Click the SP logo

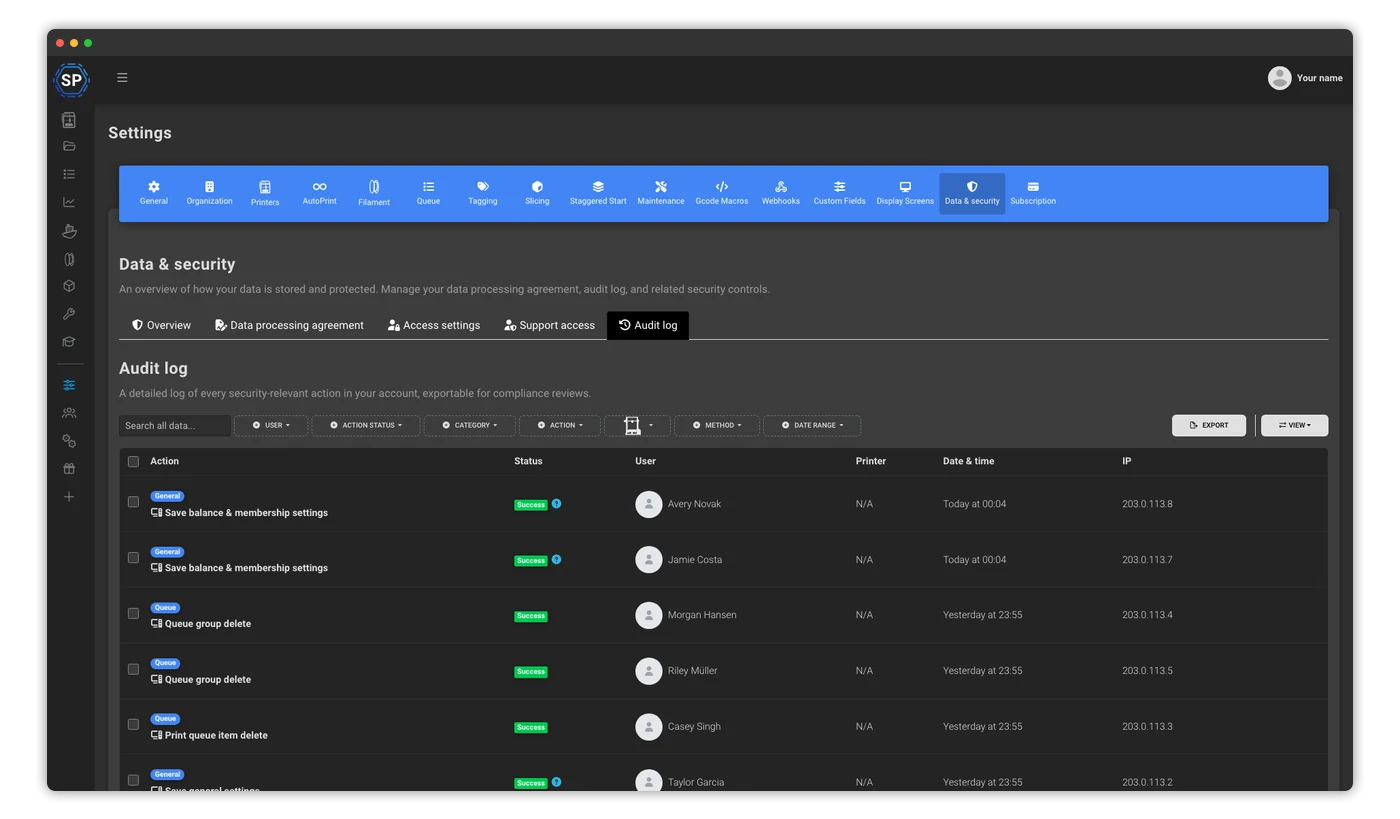pos(71,80)
